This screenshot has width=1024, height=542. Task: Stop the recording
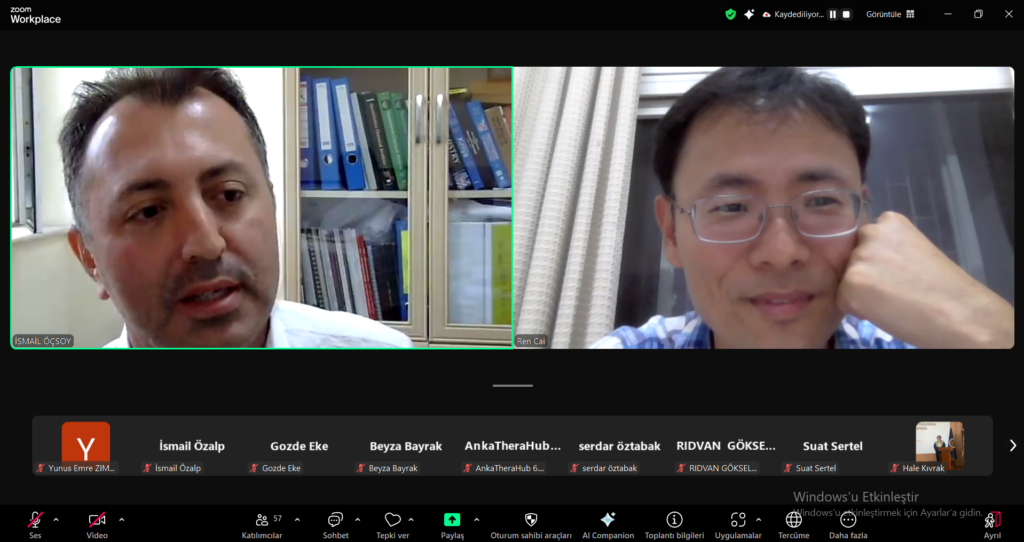(x=846, y=14)
